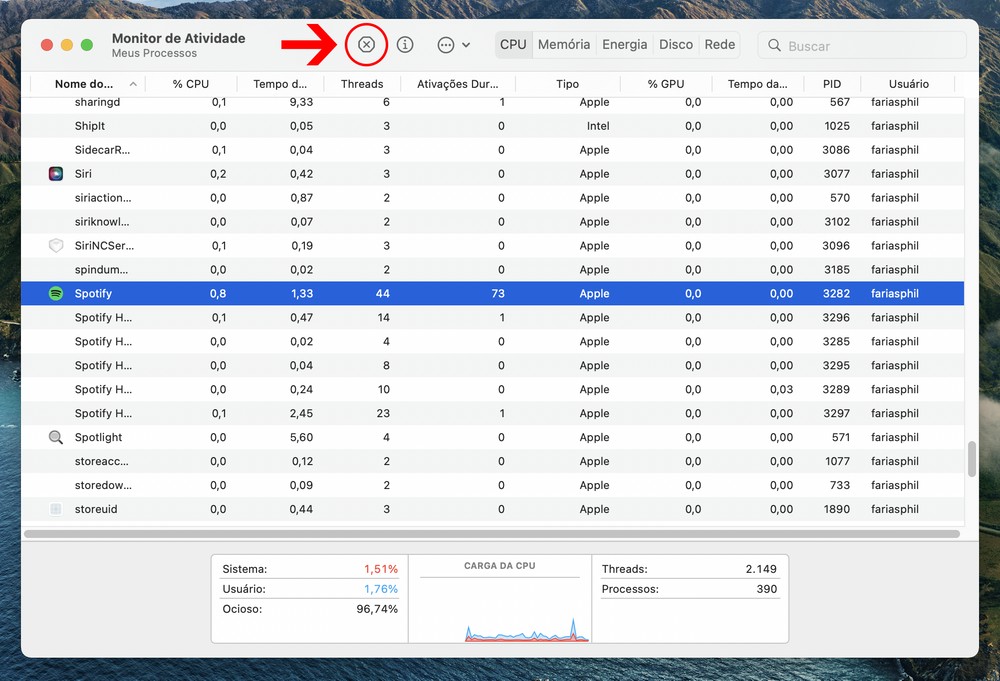Click the Buscar search field
The height and width of the screenshot is (681, 1000).
[870, 46]
